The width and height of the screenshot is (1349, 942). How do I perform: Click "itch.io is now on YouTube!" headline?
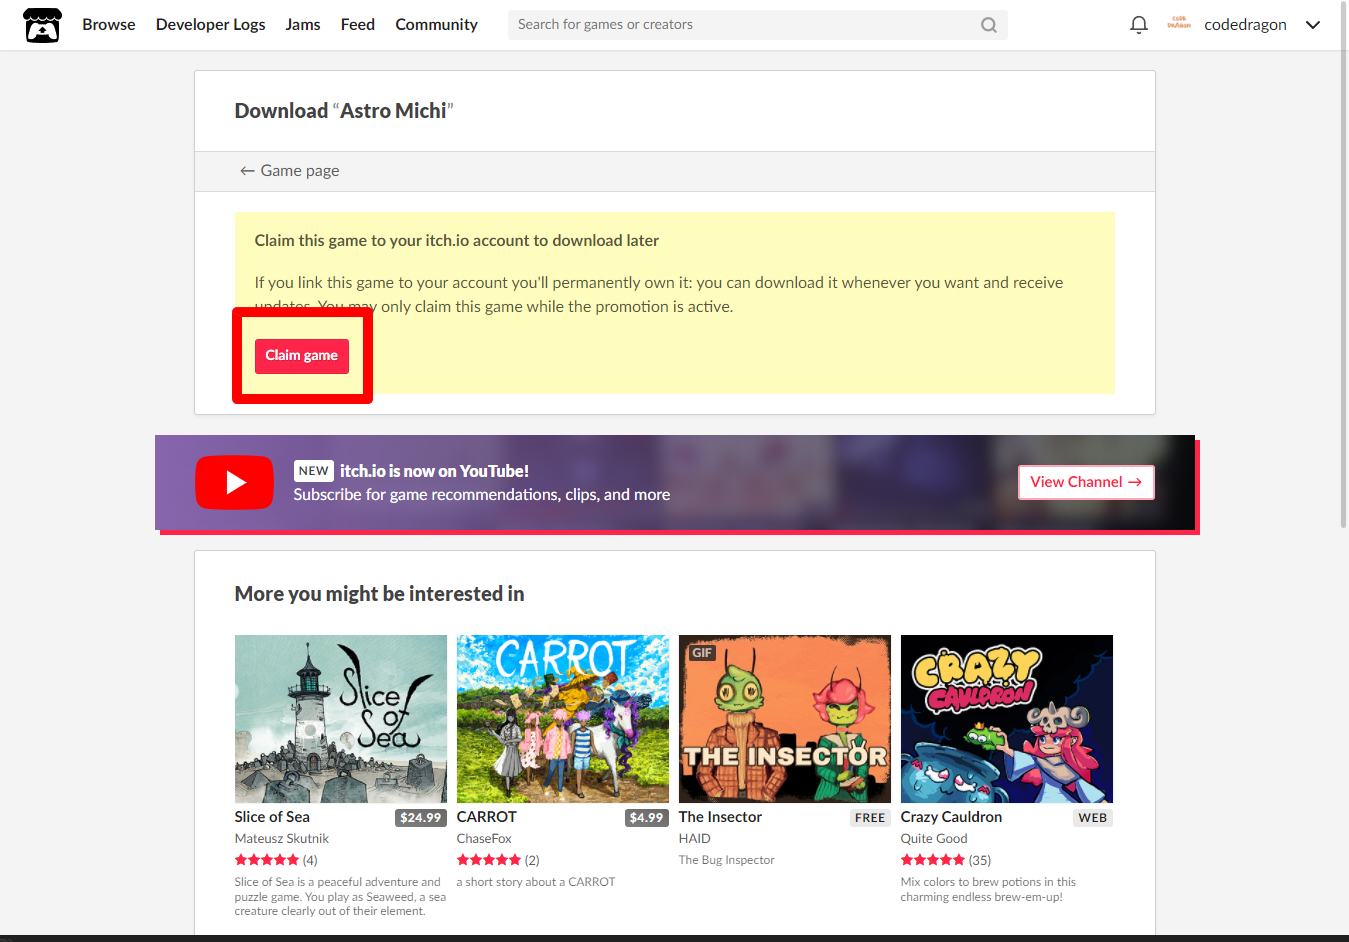(x=434, y=471)
